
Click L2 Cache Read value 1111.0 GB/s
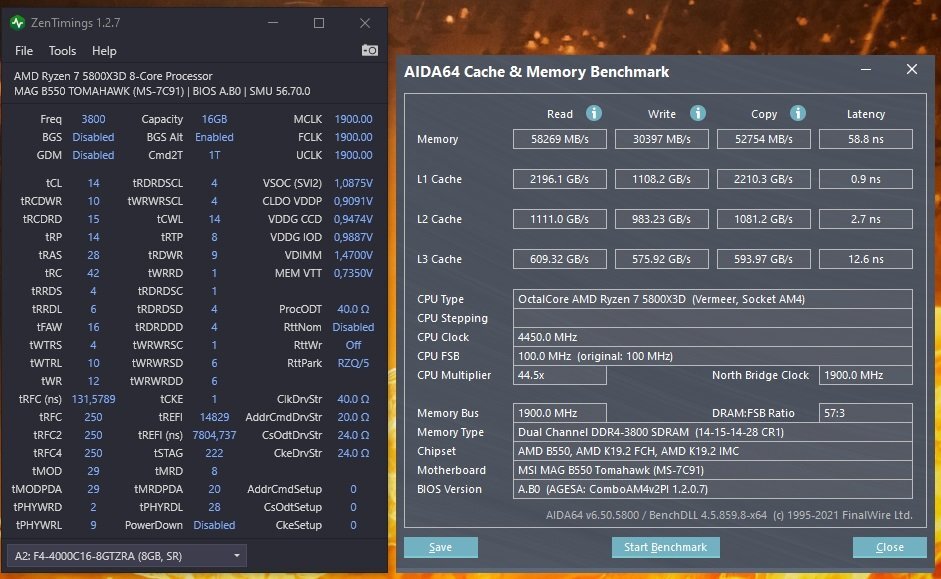pyautogui.click(x=560, y=219)
